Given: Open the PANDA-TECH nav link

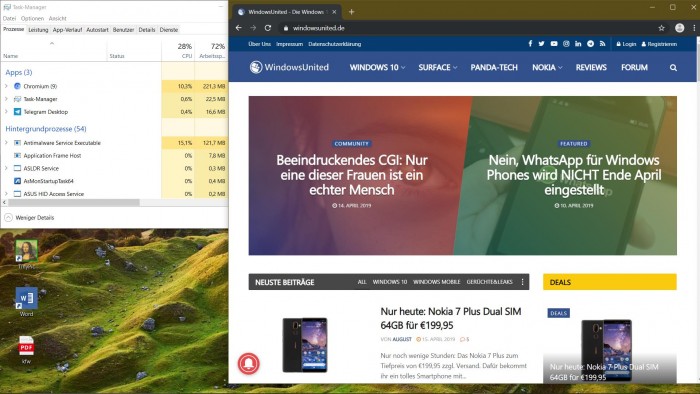Looking at the screenshot, I should point(494,67).
